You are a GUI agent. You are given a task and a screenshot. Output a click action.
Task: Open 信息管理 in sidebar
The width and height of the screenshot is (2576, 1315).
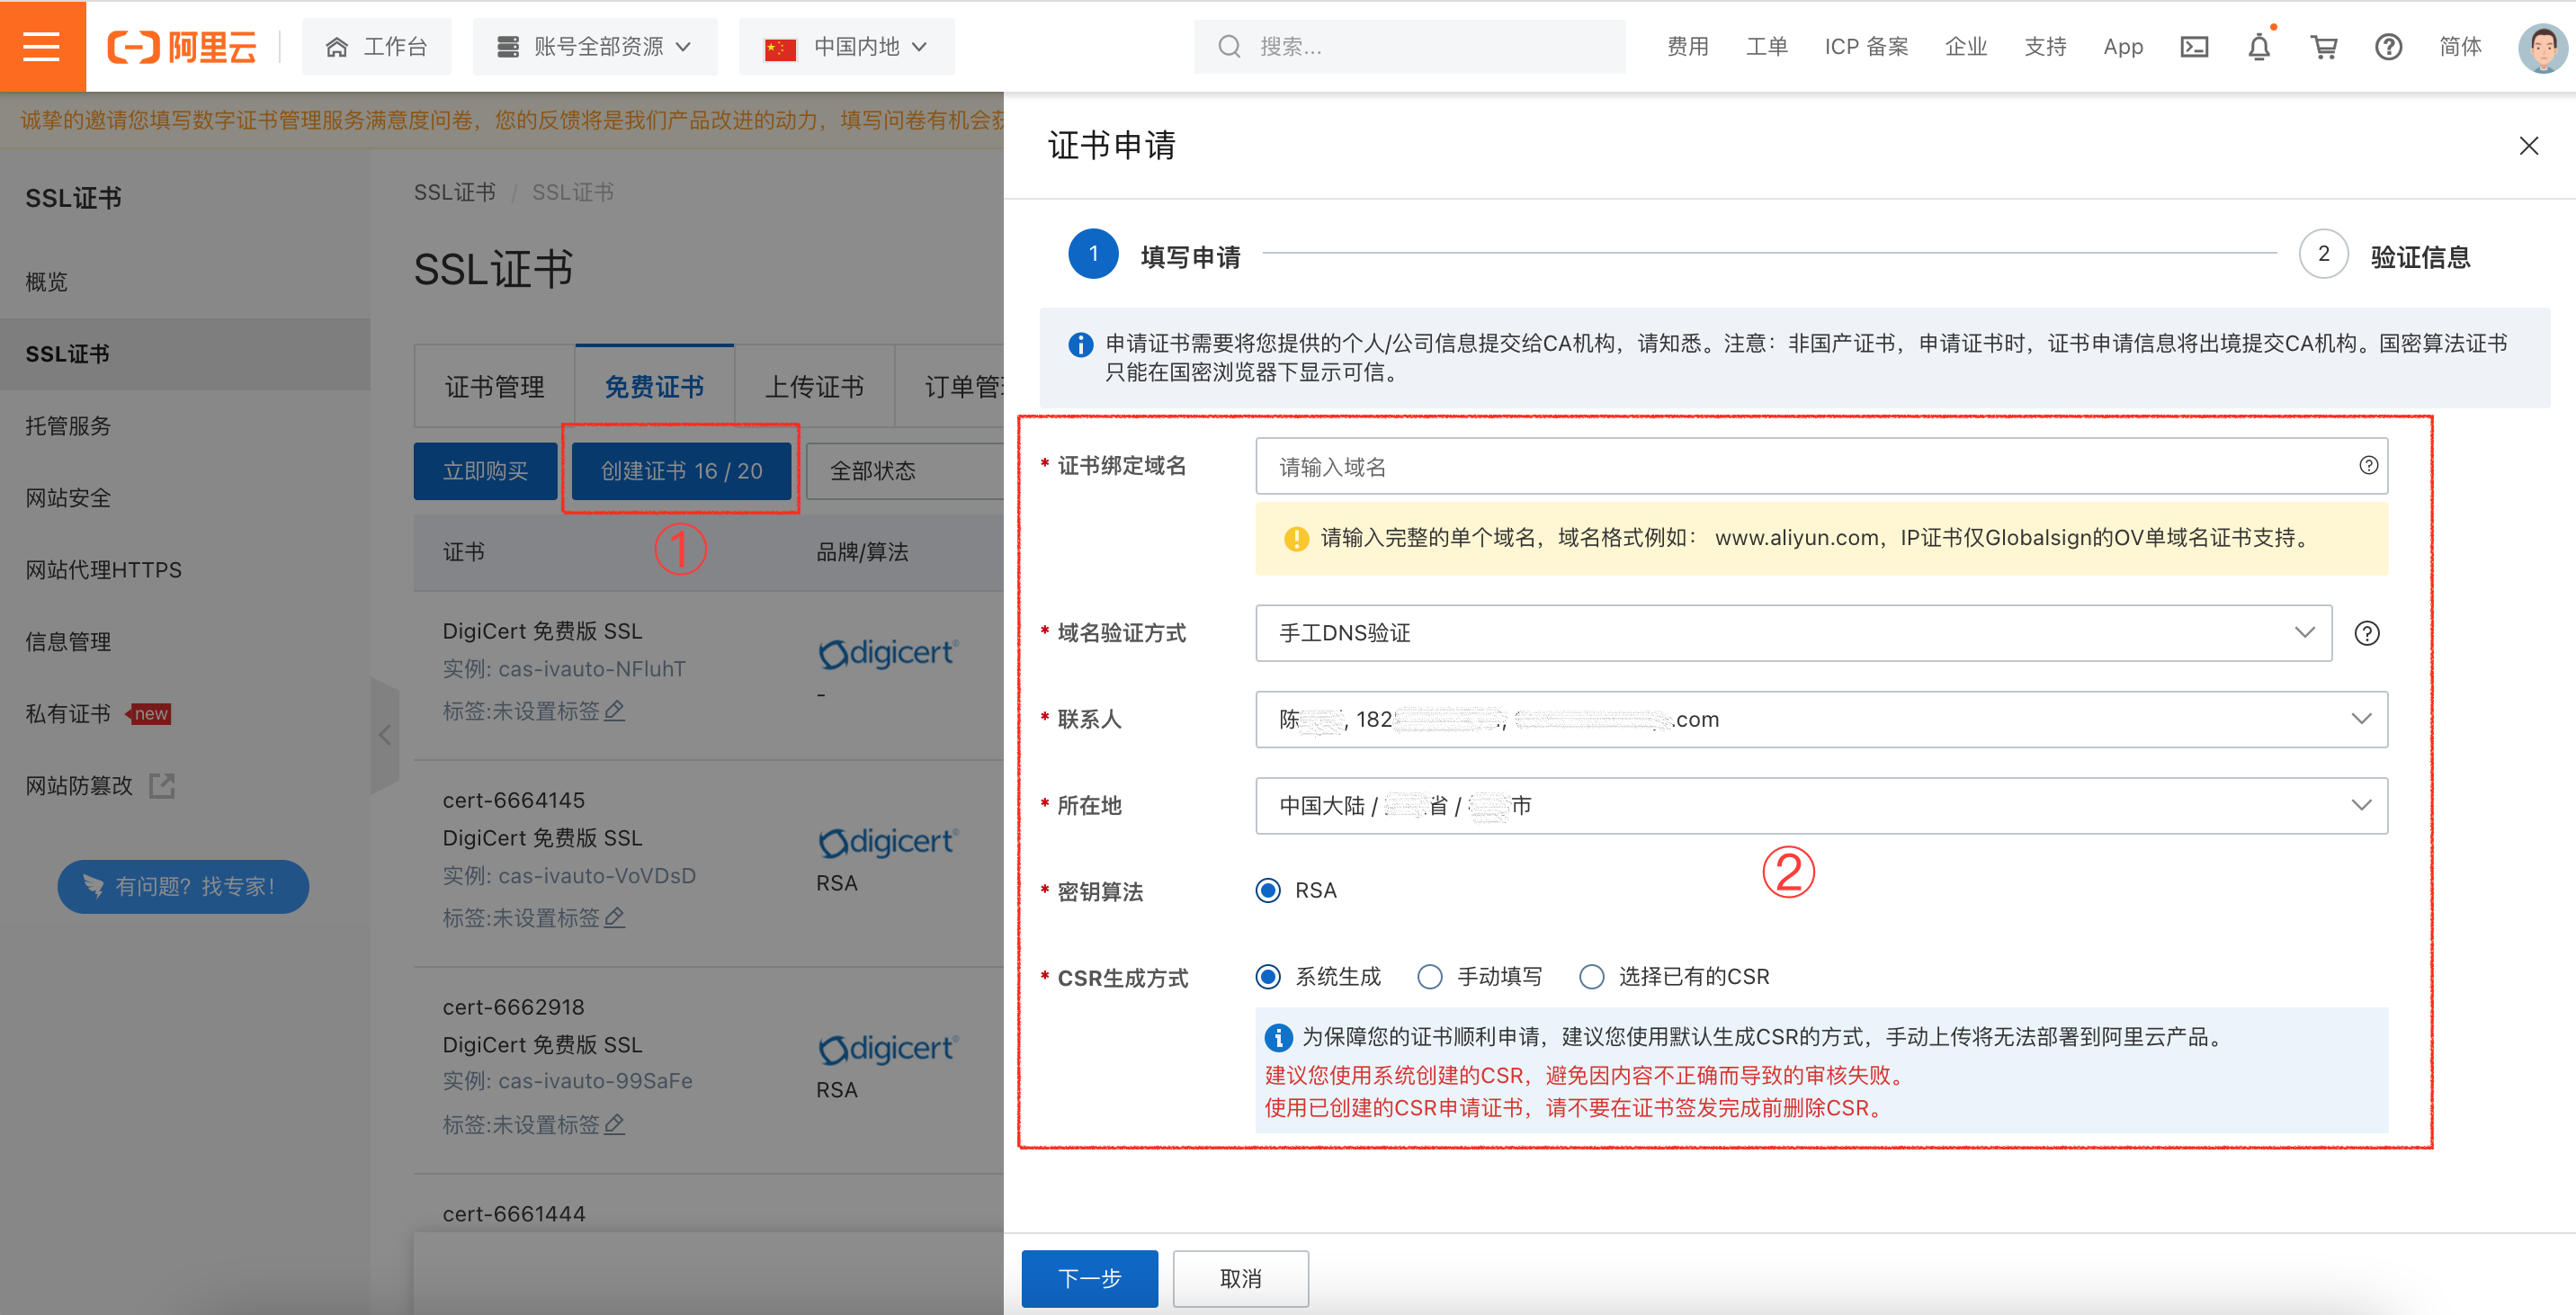(68, 642)
